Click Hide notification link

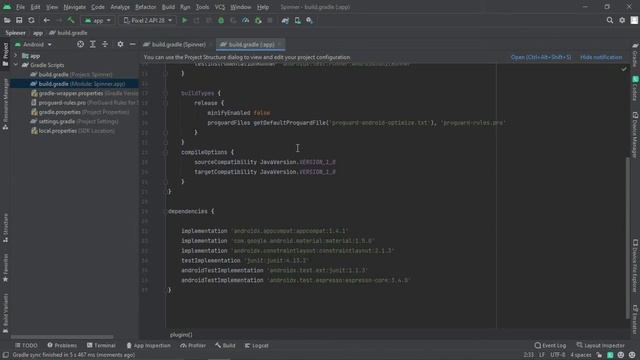(x=601, y=57)
